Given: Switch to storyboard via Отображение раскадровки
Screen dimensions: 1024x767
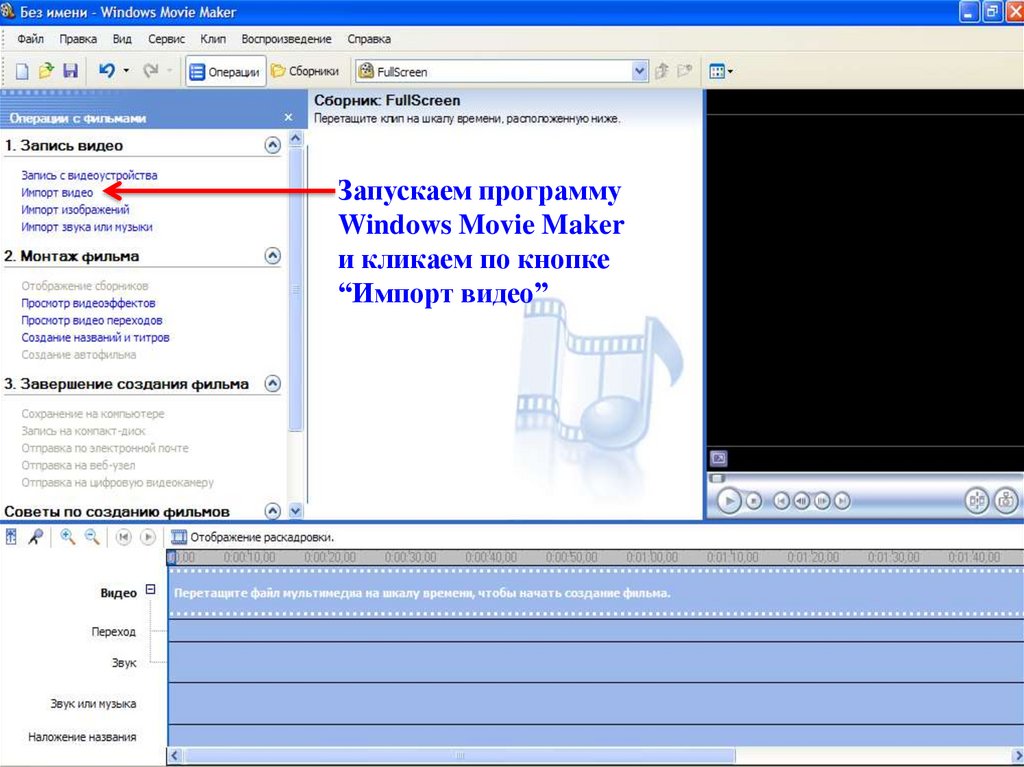Looking at the screenshot, I should click(x=251, y=537).
